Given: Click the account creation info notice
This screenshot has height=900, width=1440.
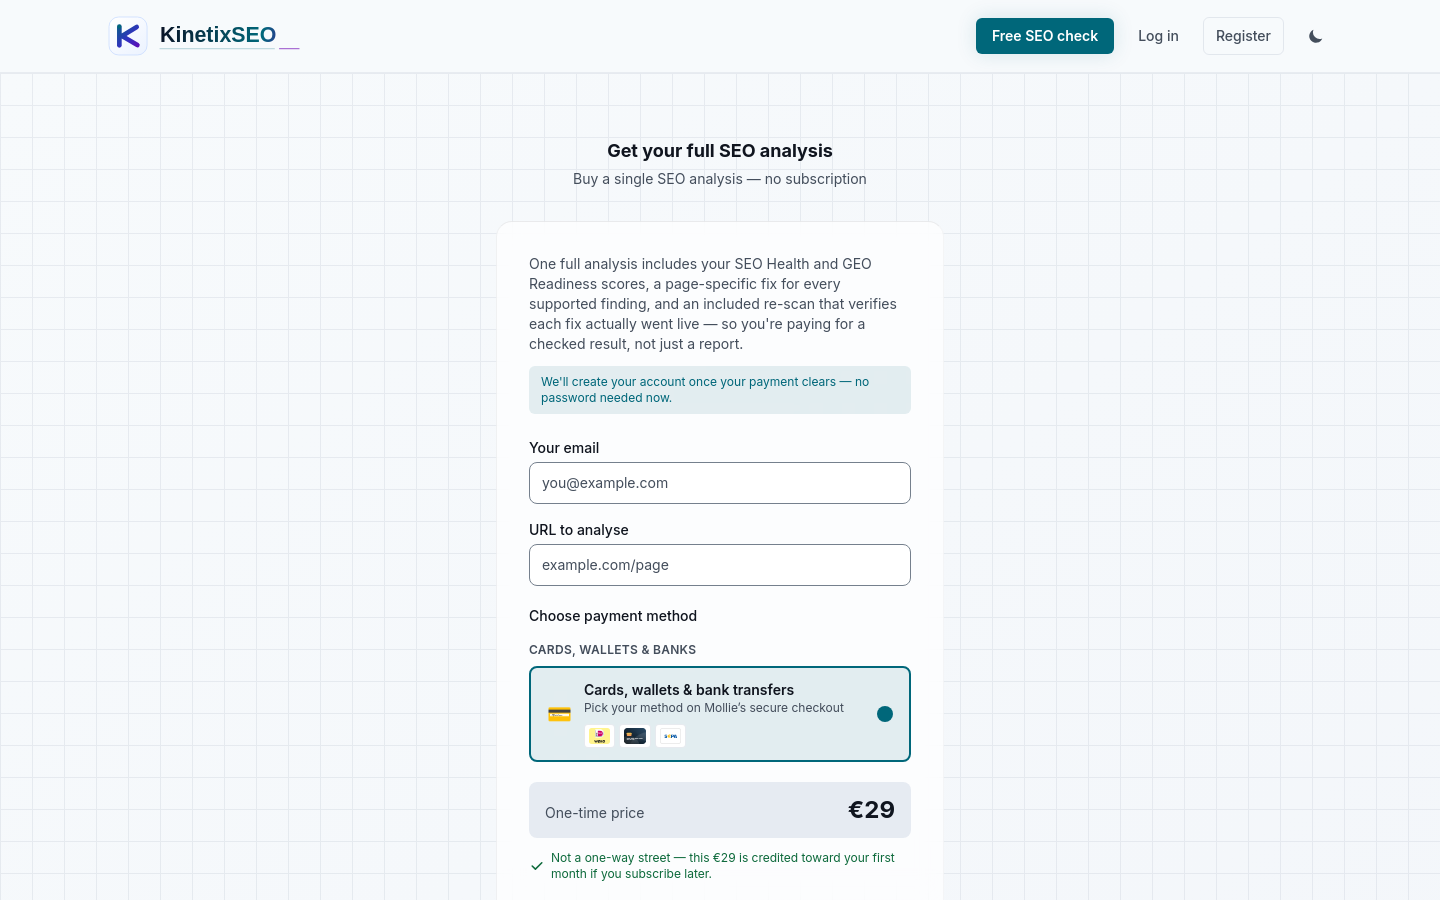Looking at the screenshot, I should tap(720, 390).
